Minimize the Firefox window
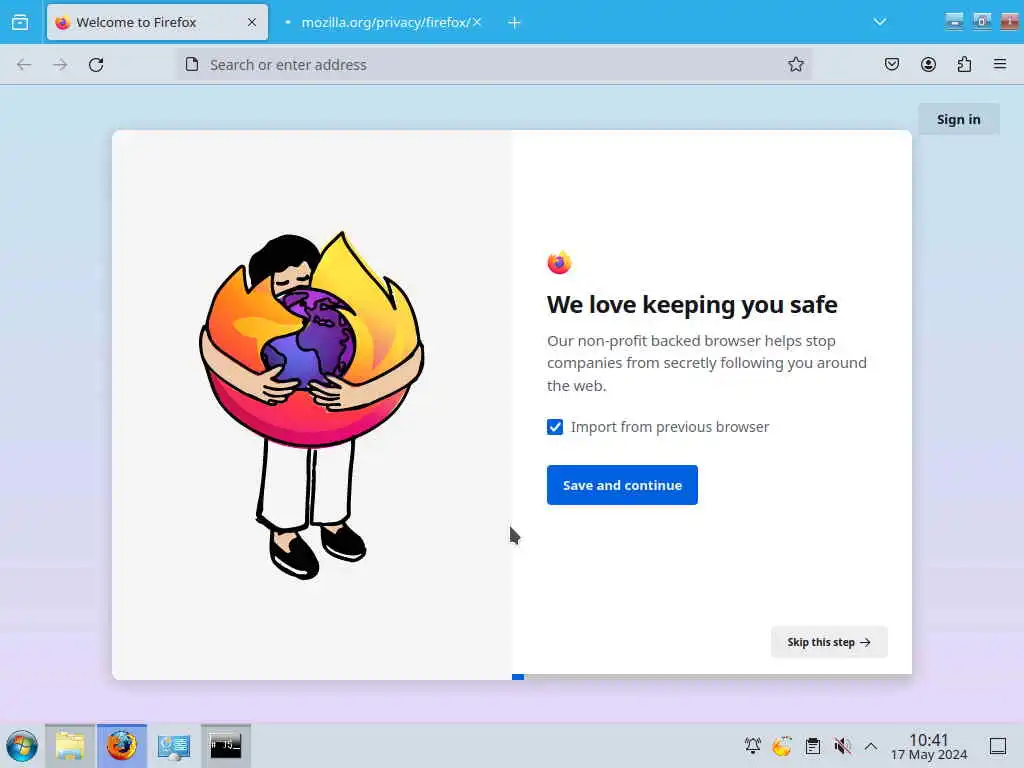This screenshot has height=768, width=1024. pos(954,22)
